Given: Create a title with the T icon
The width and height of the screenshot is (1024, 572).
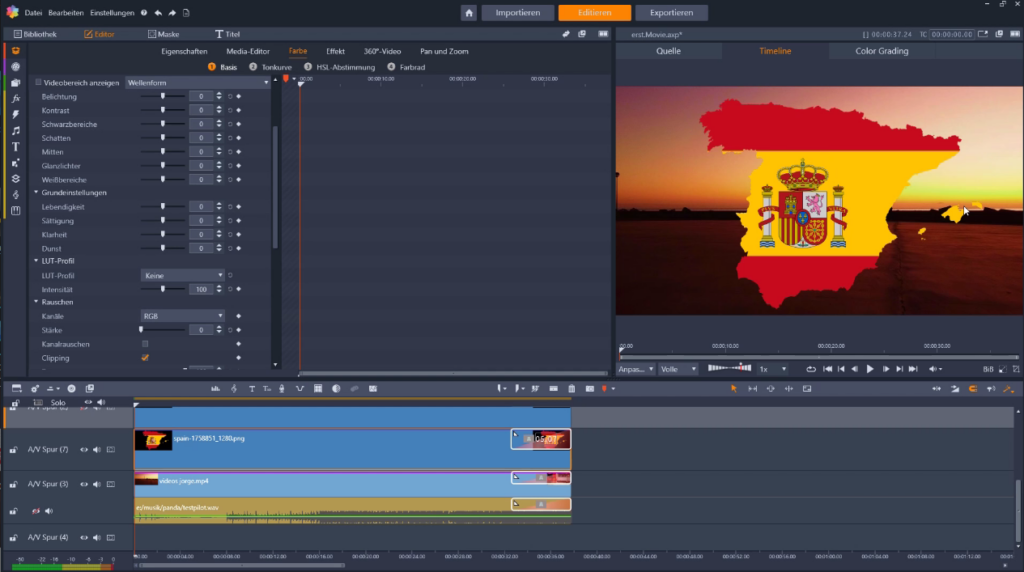Looking at the screenshot, I should click(x=252, y=389).
